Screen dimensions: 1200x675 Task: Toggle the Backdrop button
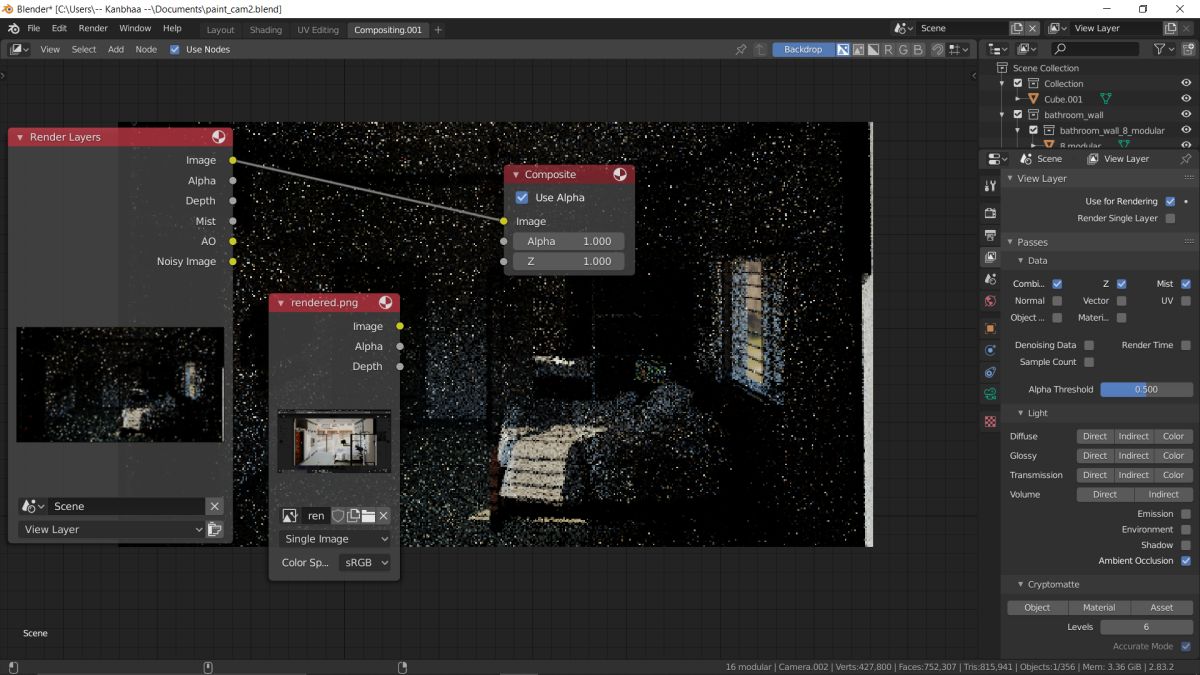tap(803, 49)
